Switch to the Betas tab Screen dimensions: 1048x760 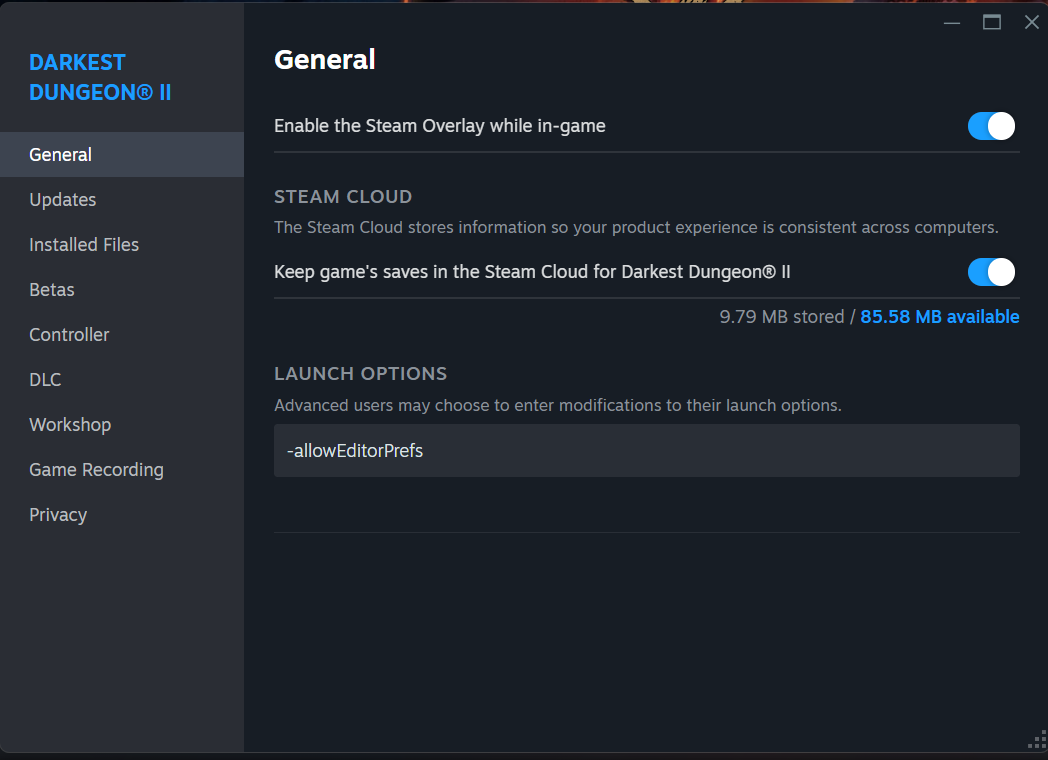point(52,290)
